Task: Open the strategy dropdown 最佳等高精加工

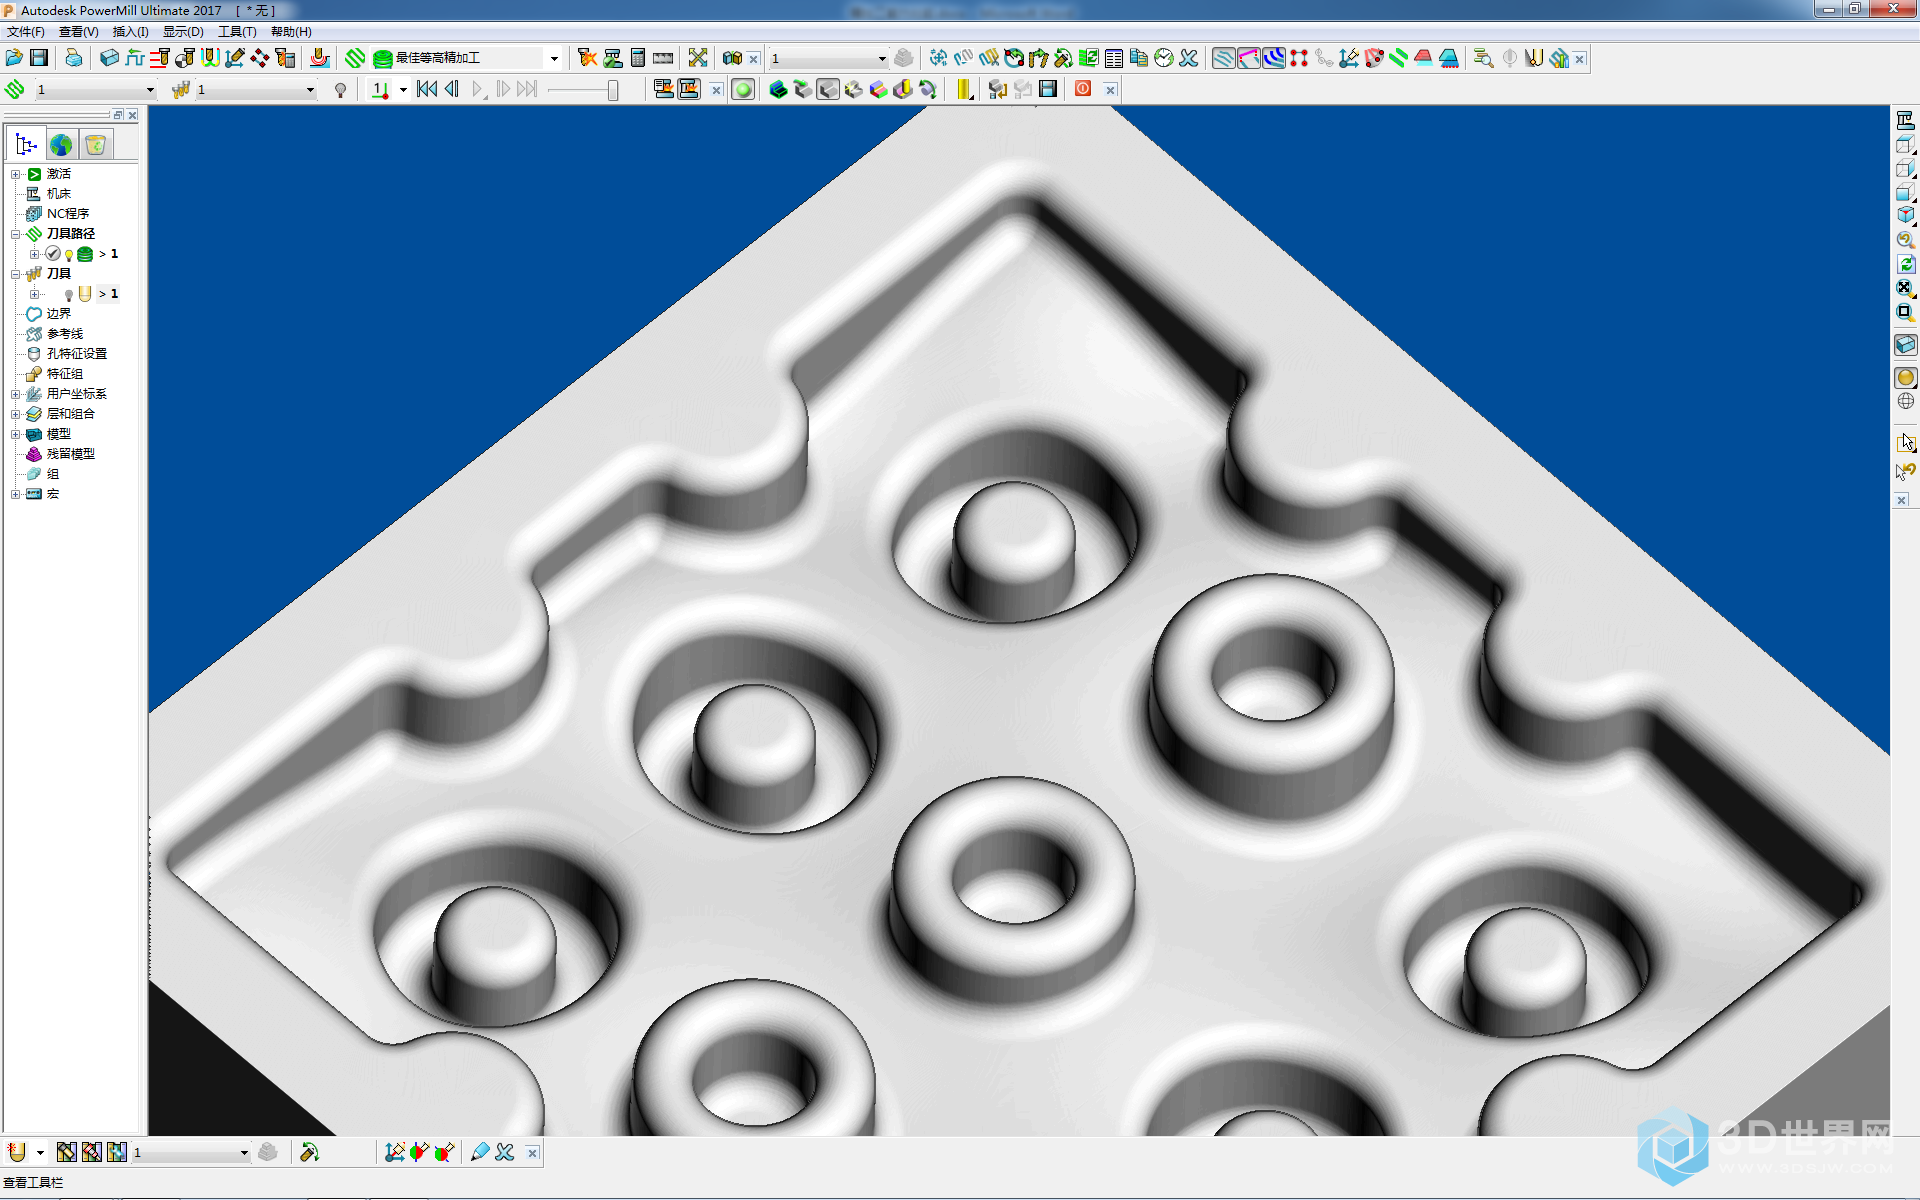Action: [554, 58]
